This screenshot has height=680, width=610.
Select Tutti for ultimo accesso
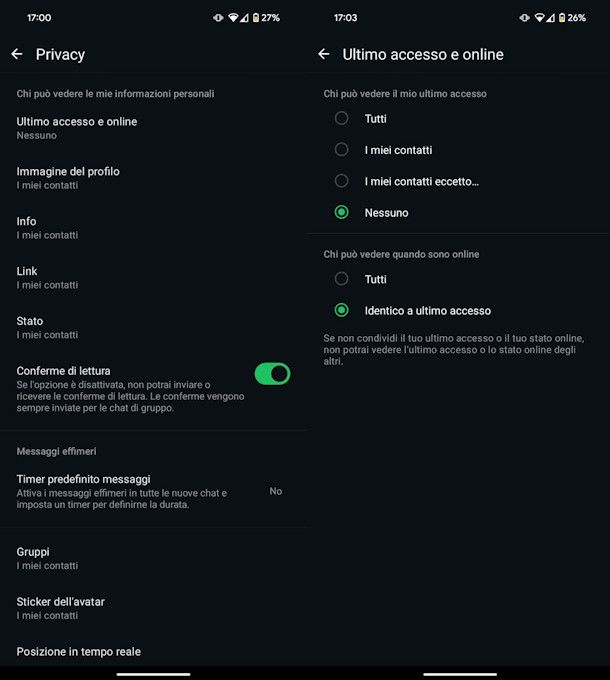342,119
